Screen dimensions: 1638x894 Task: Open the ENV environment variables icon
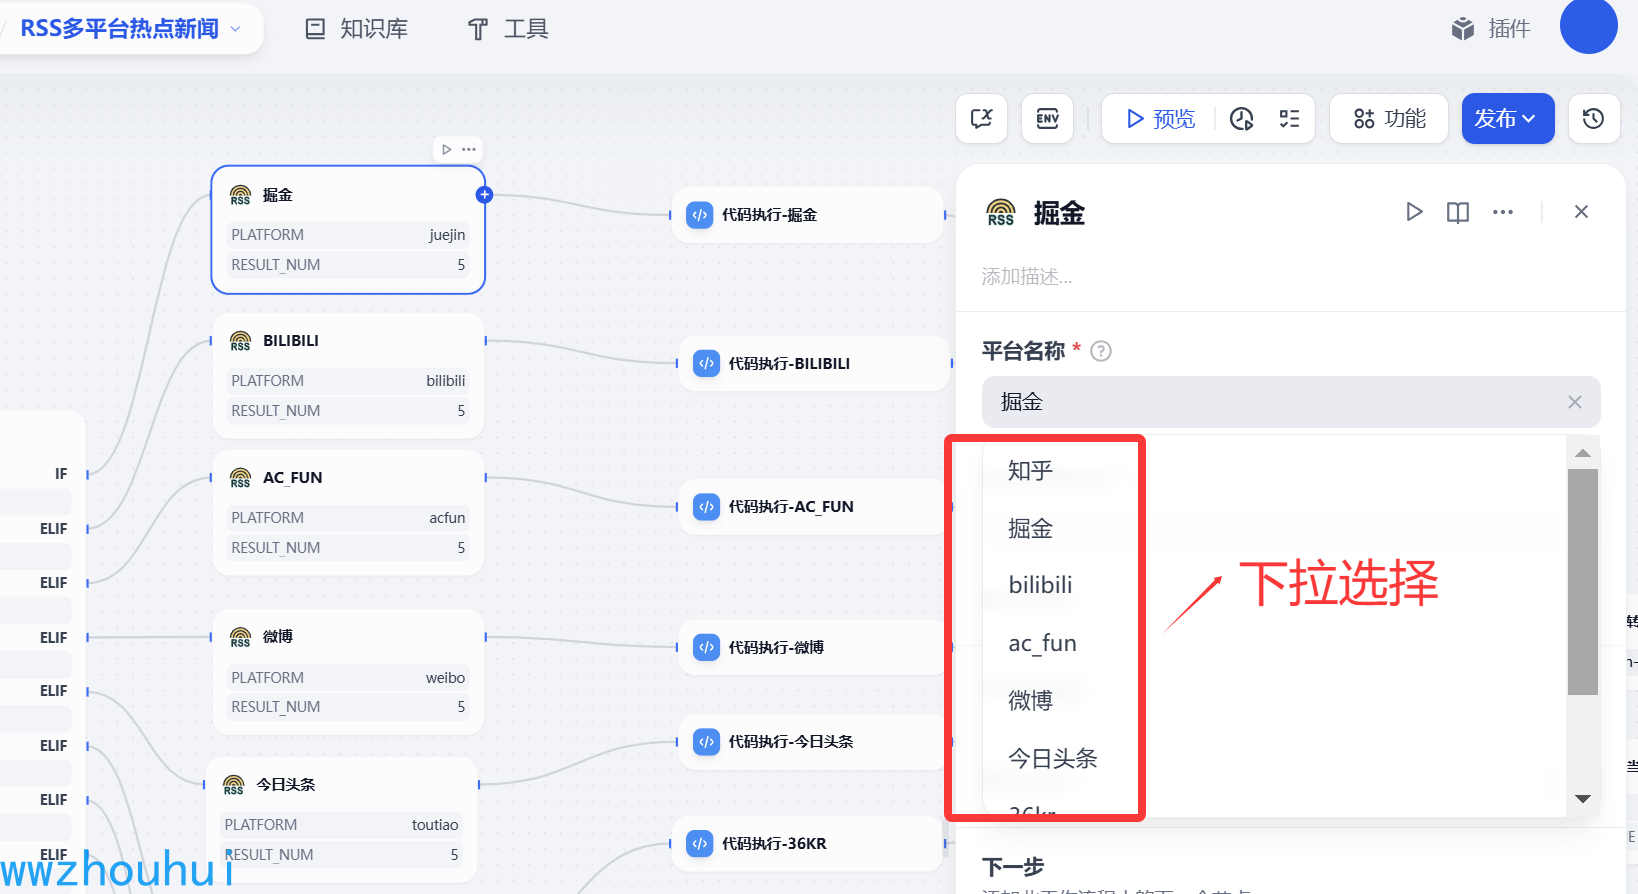click(1047, 119)
